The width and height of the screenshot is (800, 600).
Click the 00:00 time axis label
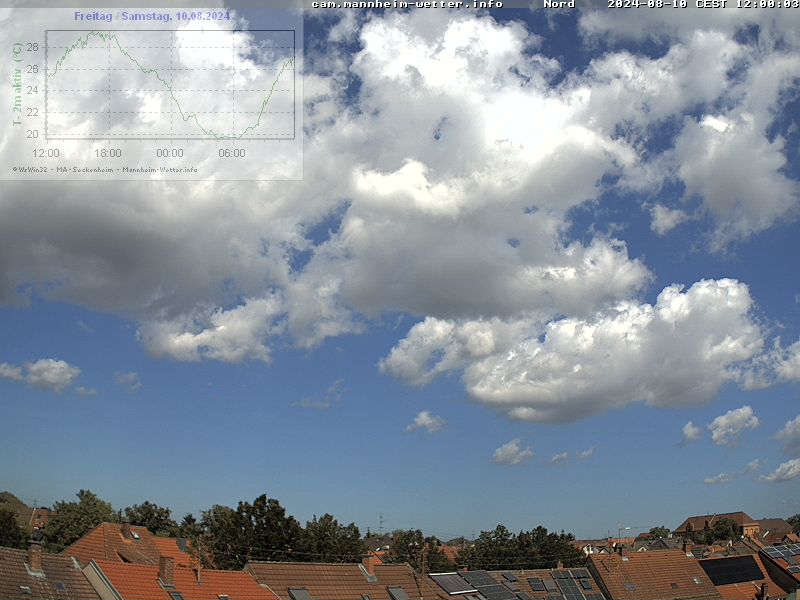pyautogui.click(x=170, y=153)
